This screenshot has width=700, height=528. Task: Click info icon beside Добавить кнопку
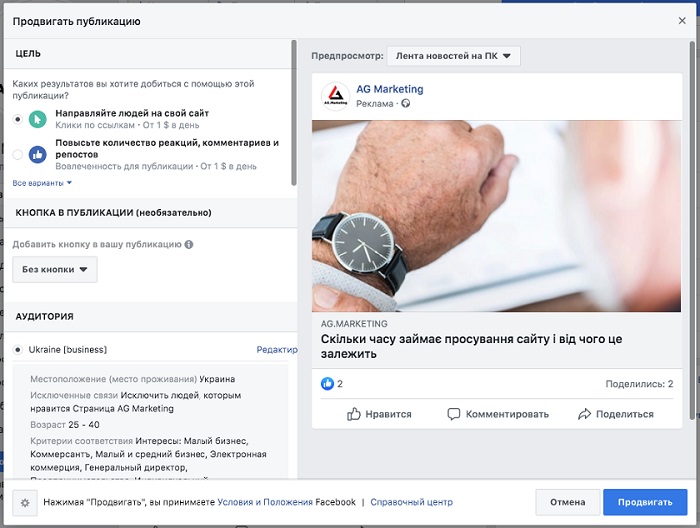coord(189,244)
